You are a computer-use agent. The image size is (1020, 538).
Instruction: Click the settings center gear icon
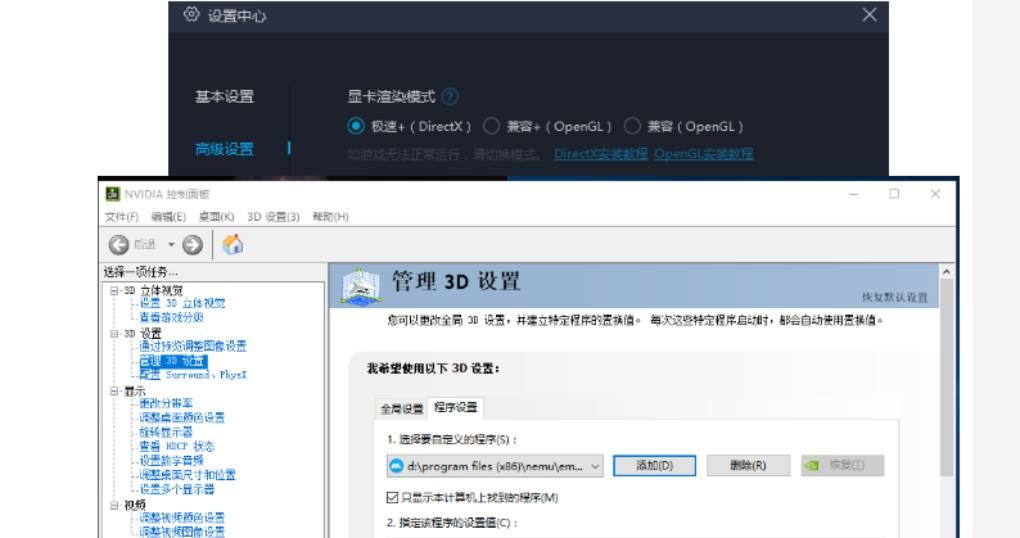(191, 14)
